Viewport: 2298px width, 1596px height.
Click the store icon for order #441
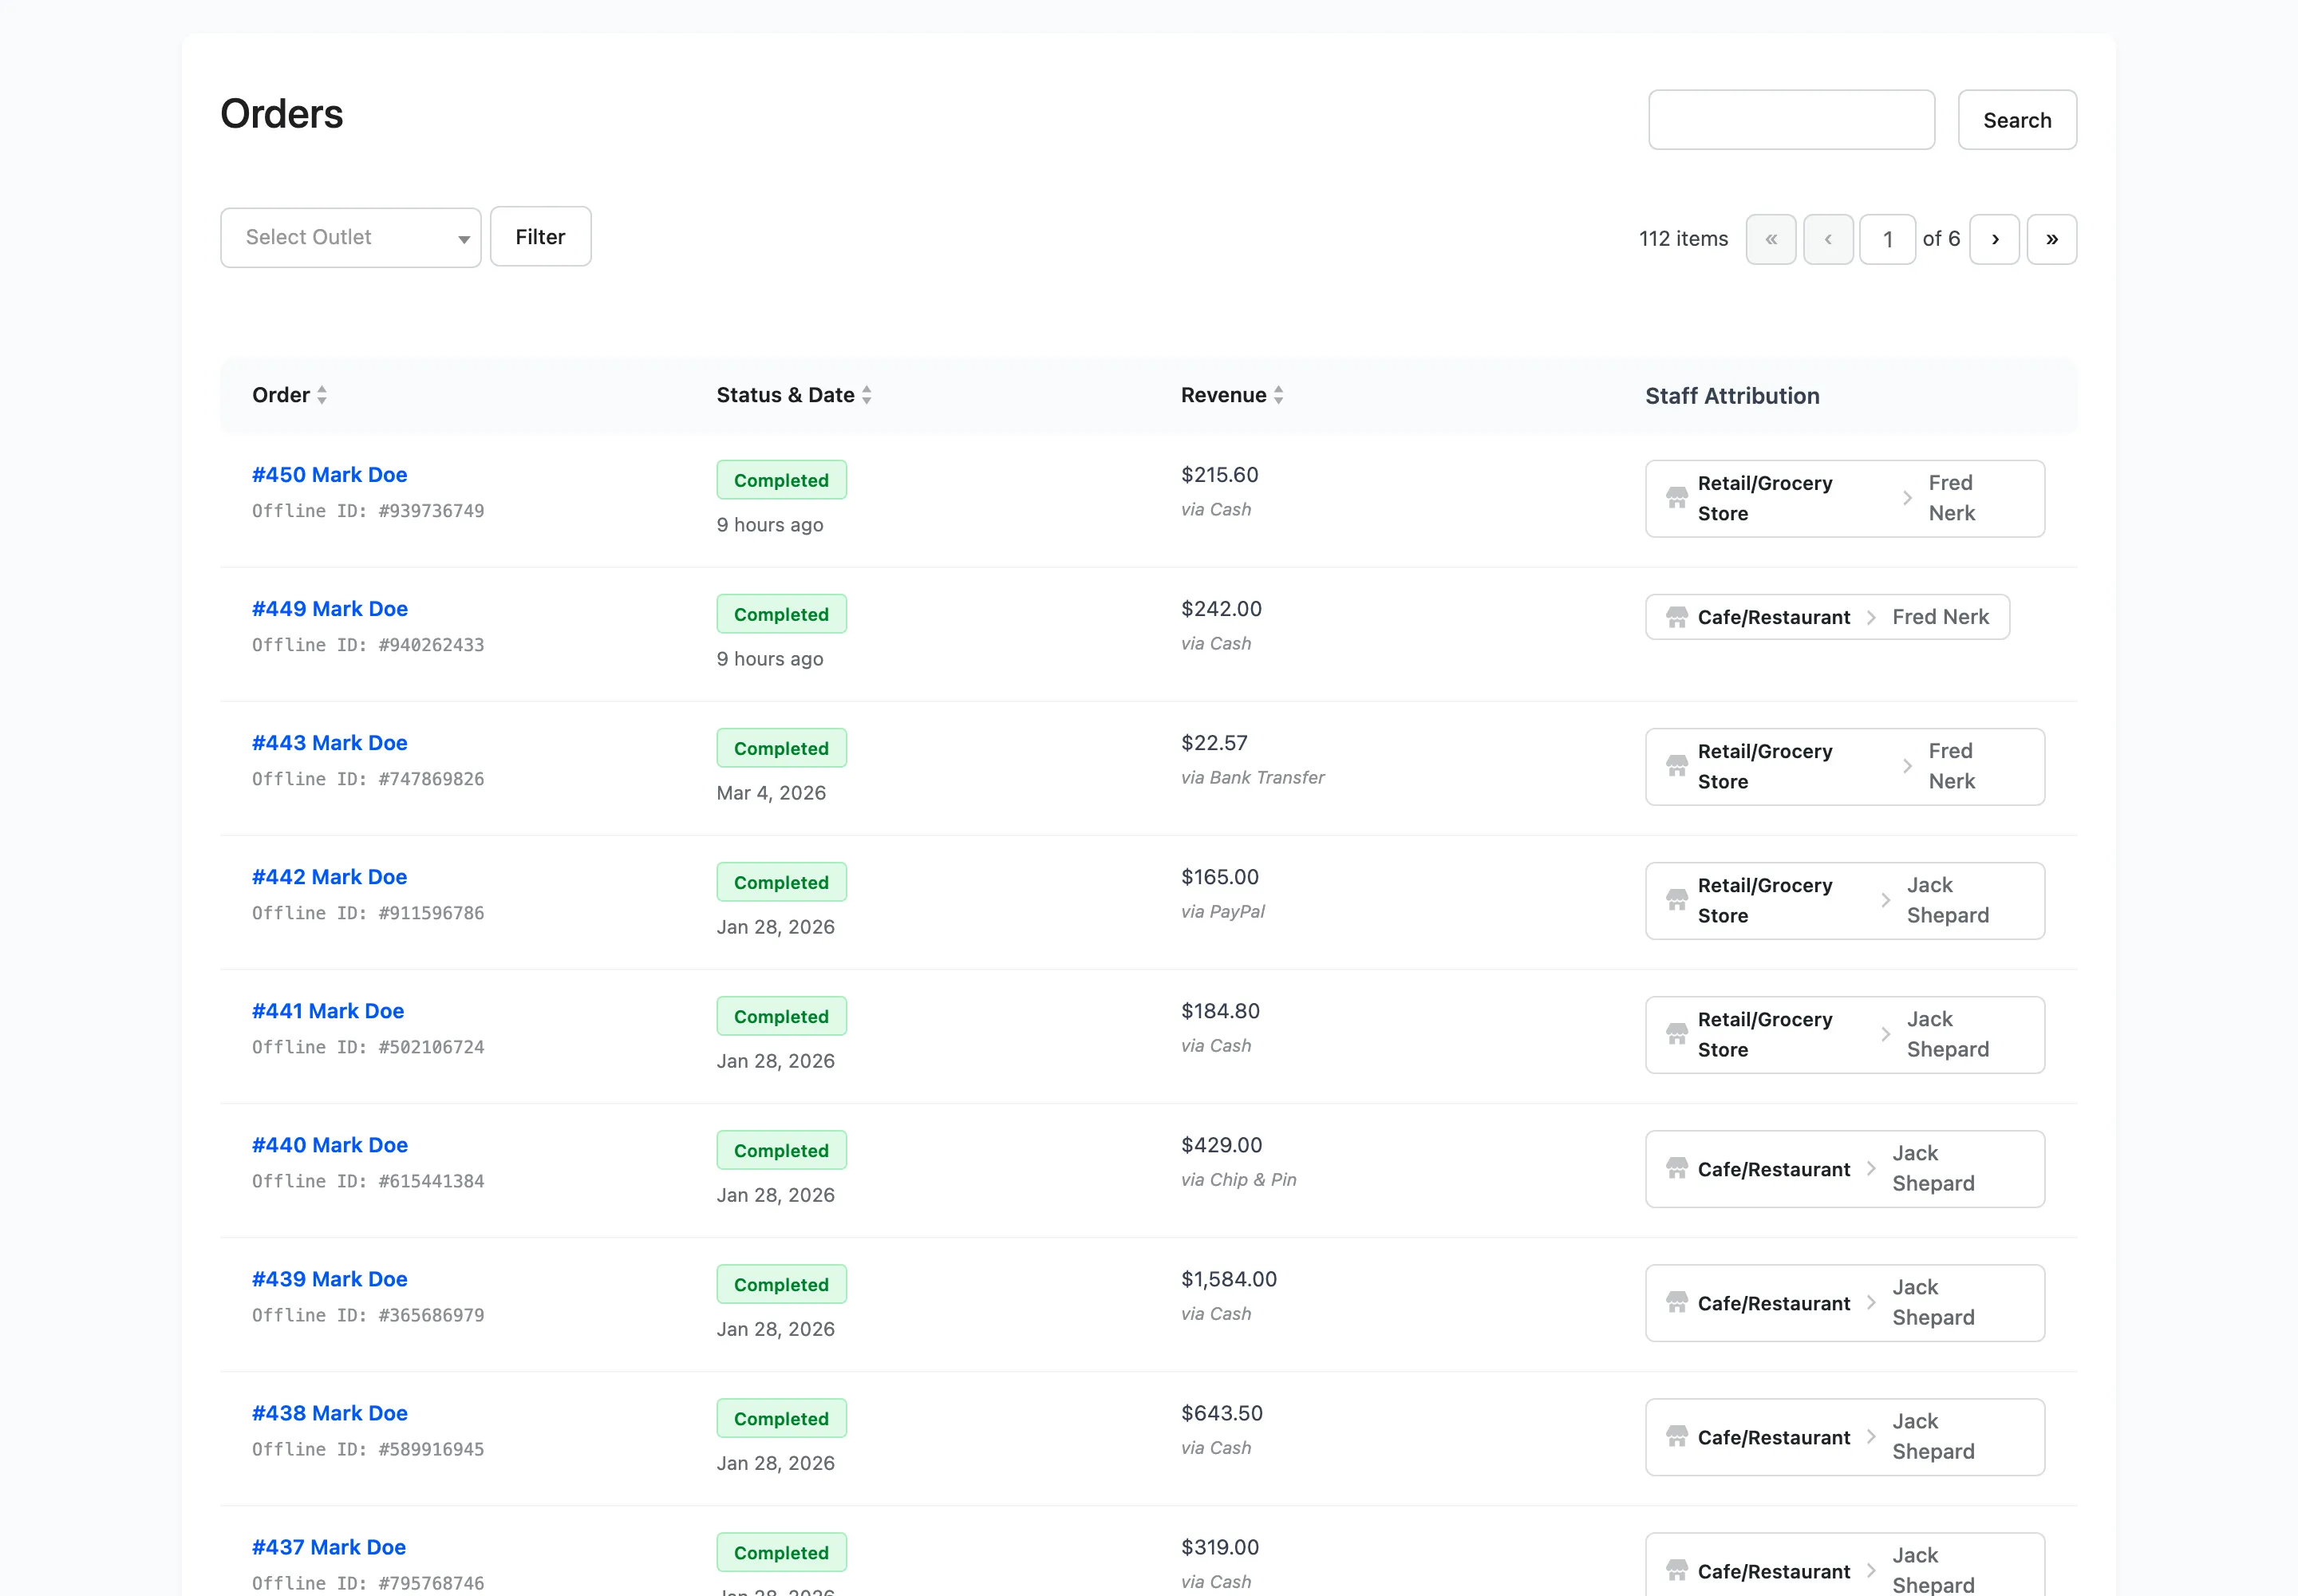pos(1677,1034)
